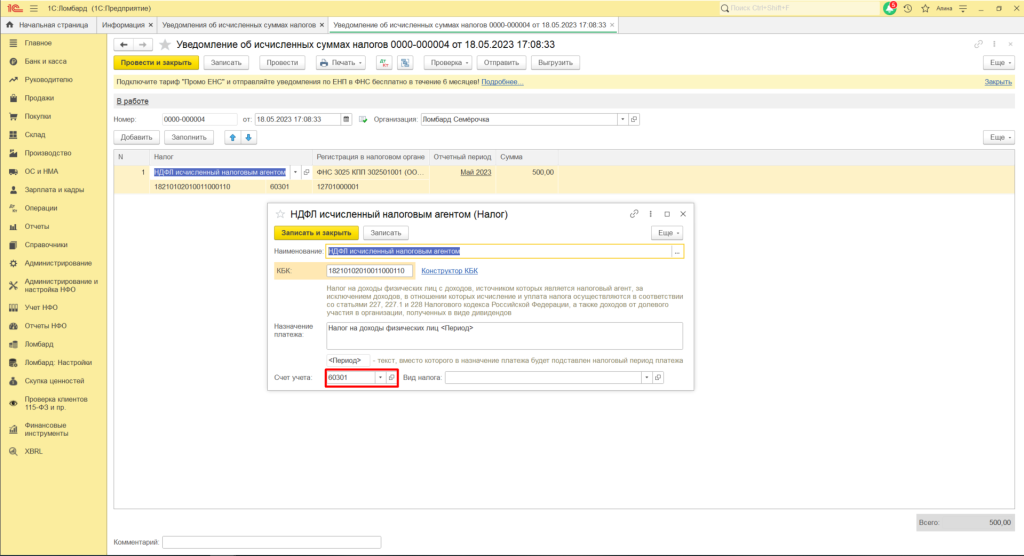Move row down with blue arrow
This screenshot has width=1024, height=556.
[248, 137]
